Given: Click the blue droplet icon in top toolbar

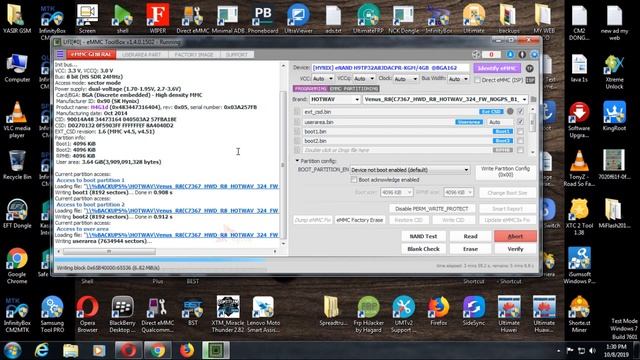Looking at the screenshot, I should click(510, 54).
